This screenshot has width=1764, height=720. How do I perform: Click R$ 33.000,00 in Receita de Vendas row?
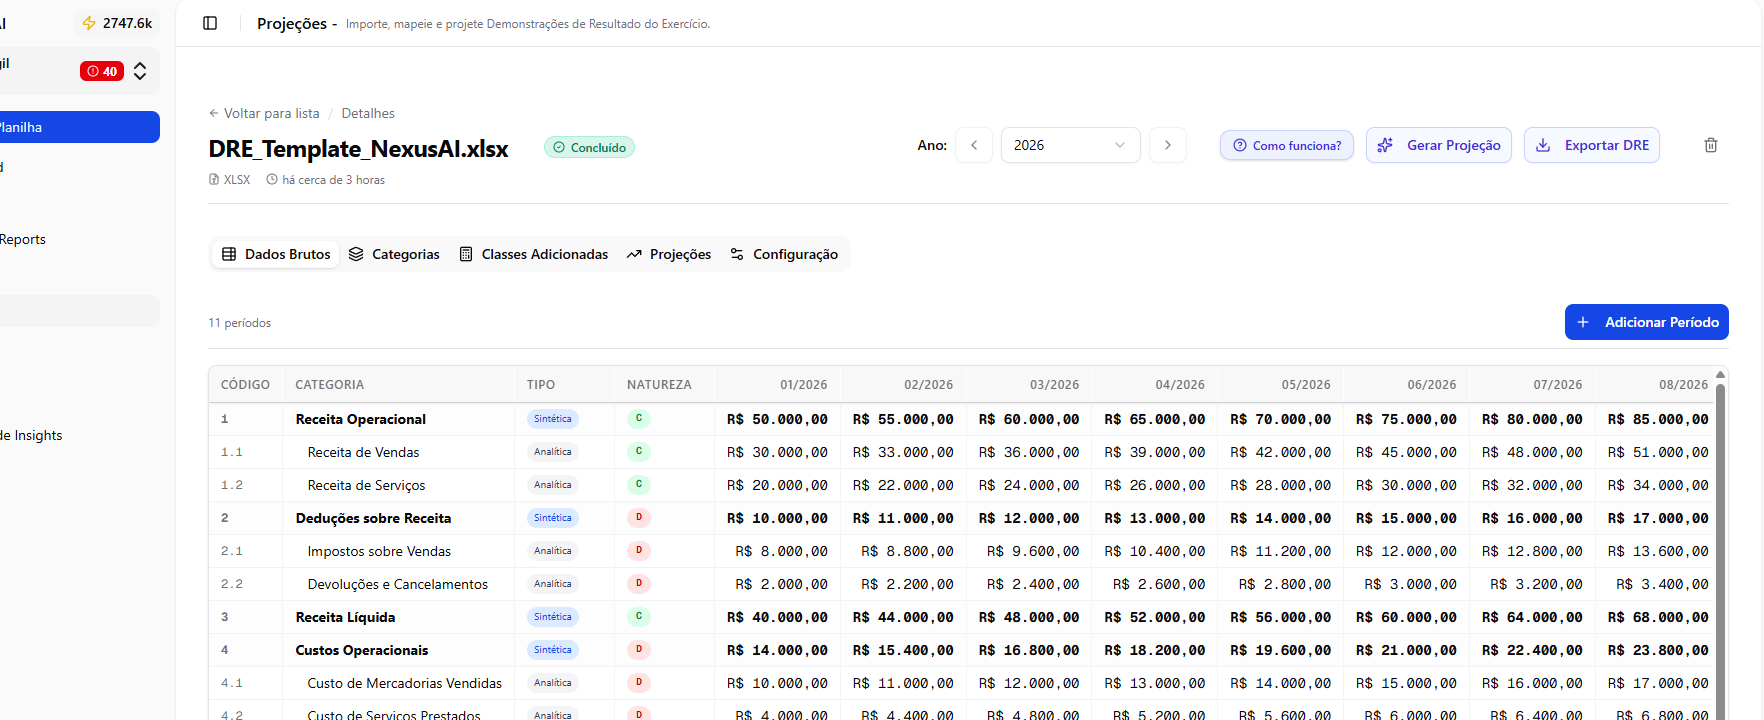[x=903, y=452]
